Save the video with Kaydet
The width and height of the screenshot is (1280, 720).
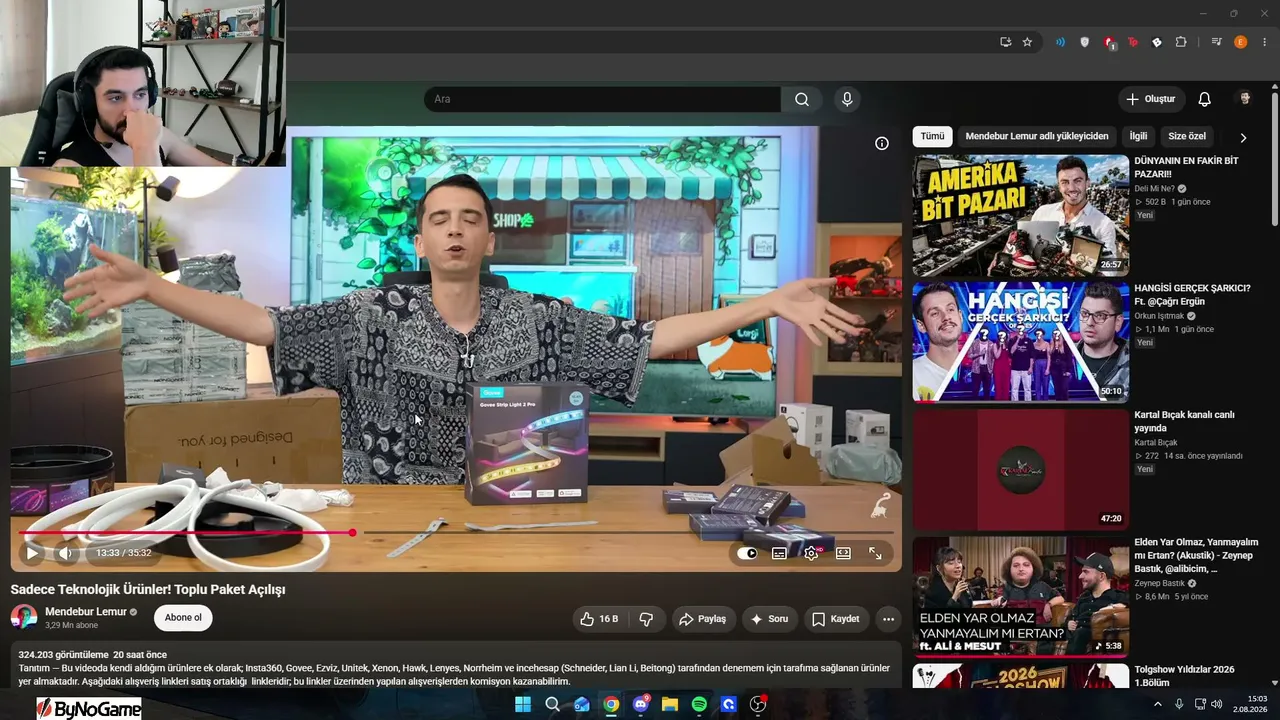pos(836,619)
